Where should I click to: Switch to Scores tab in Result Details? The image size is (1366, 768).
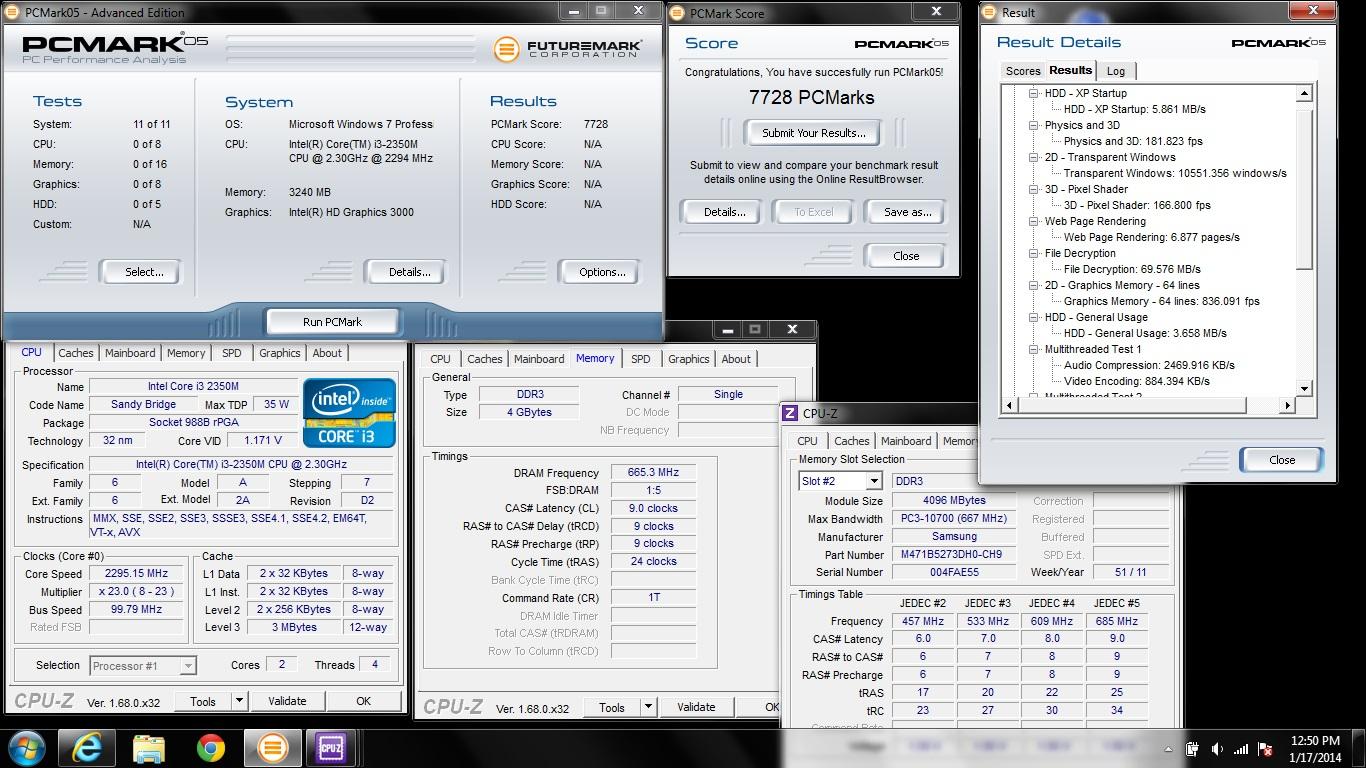pyautogui.click(x=1022, y=71)
